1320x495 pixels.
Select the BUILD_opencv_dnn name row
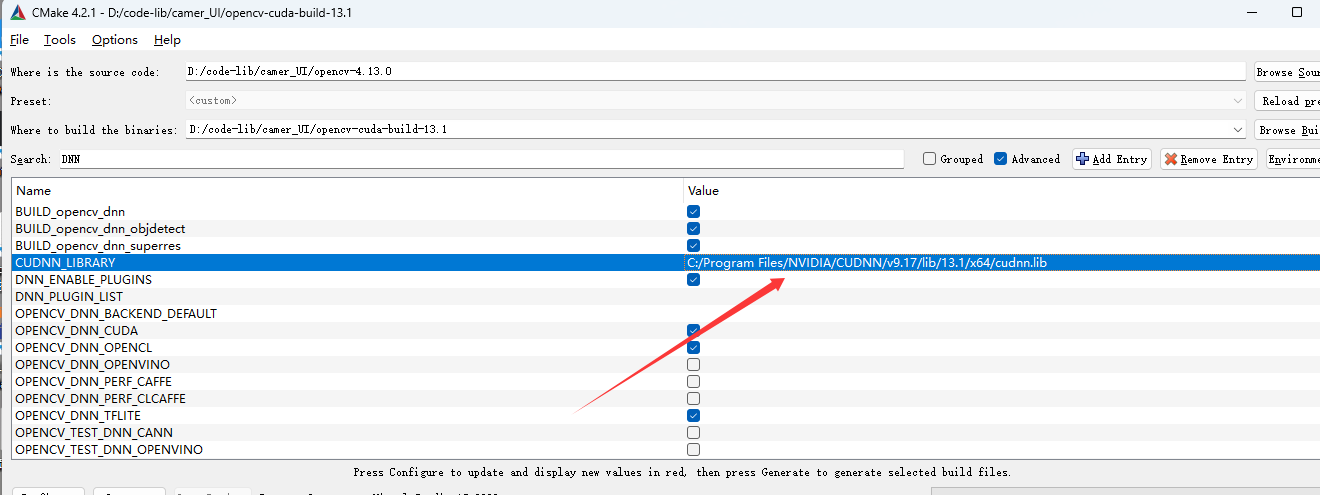tap(347, 212)
